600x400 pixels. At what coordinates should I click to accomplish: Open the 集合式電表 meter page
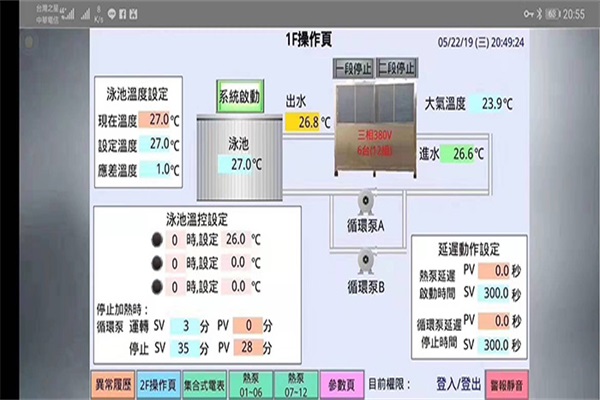tap(204, 385)
